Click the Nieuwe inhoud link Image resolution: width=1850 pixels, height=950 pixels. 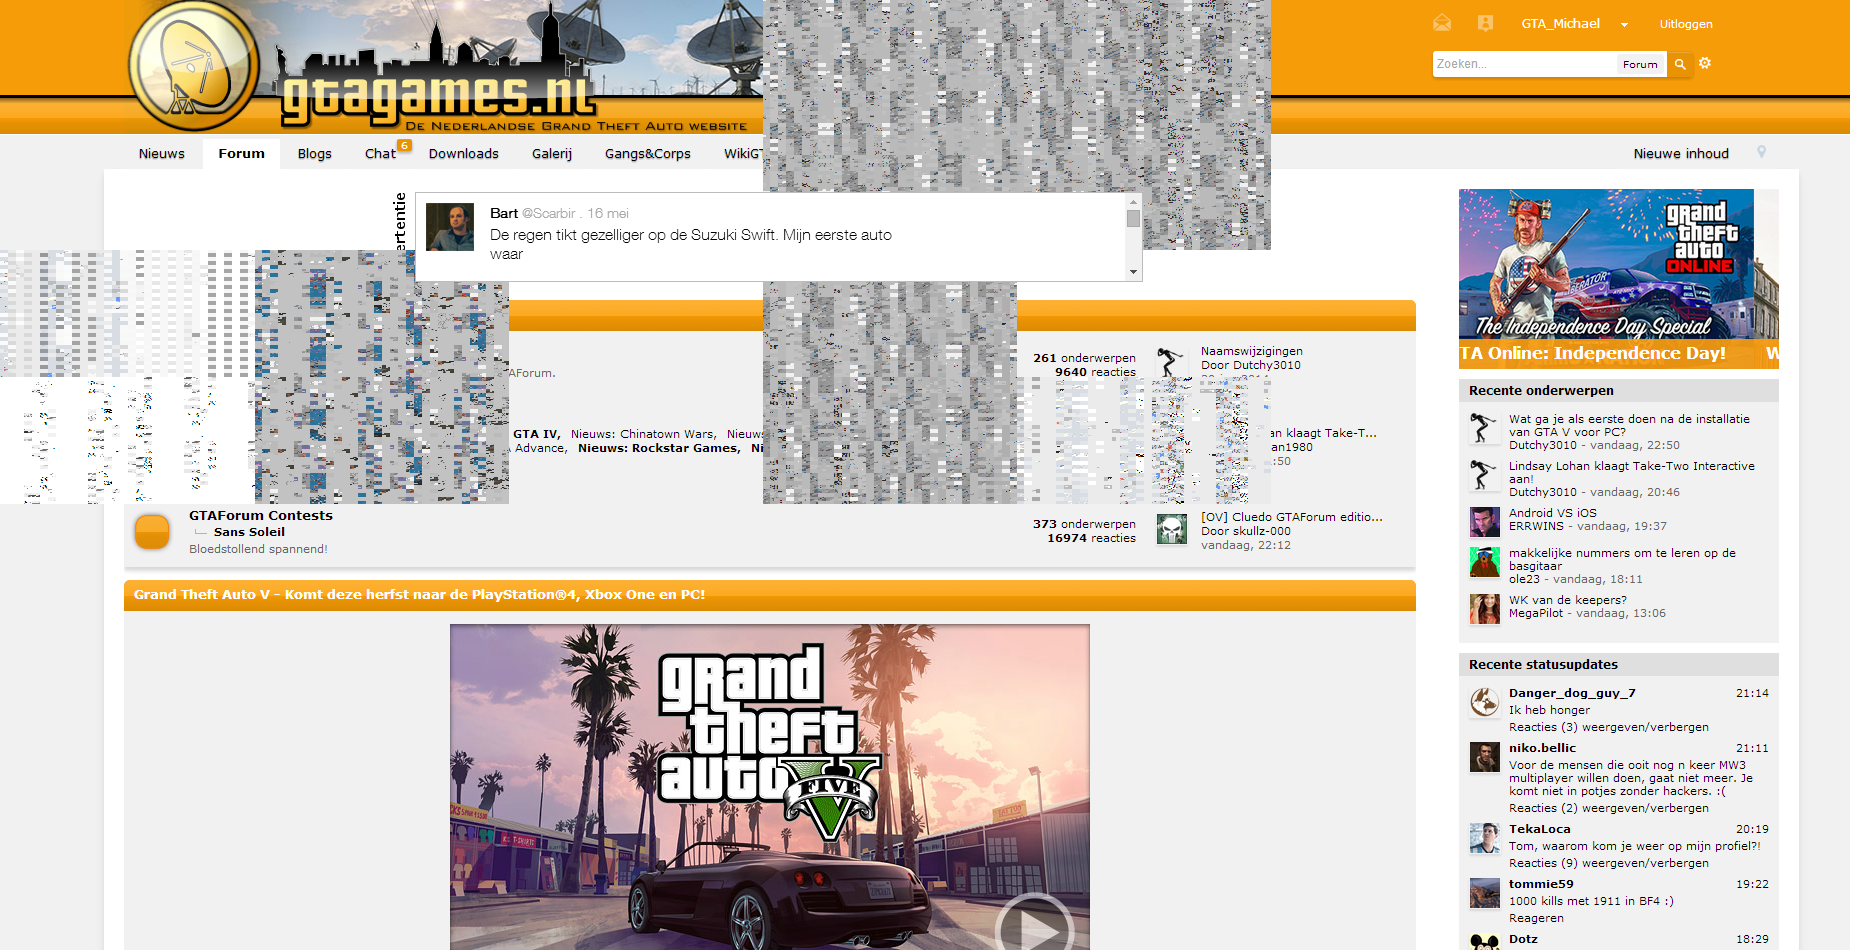tap(1681, 153)
